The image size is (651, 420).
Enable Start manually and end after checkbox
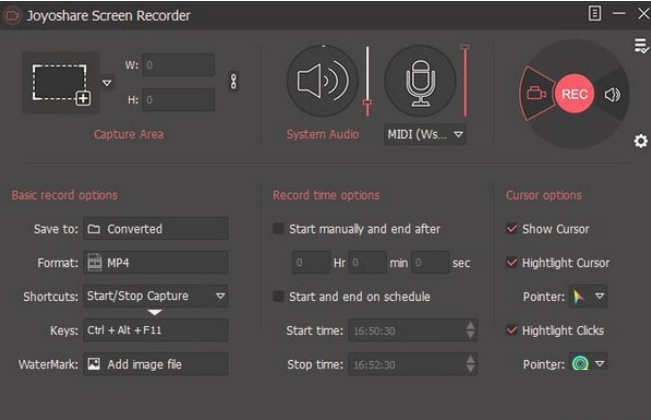tap(278, 228)
